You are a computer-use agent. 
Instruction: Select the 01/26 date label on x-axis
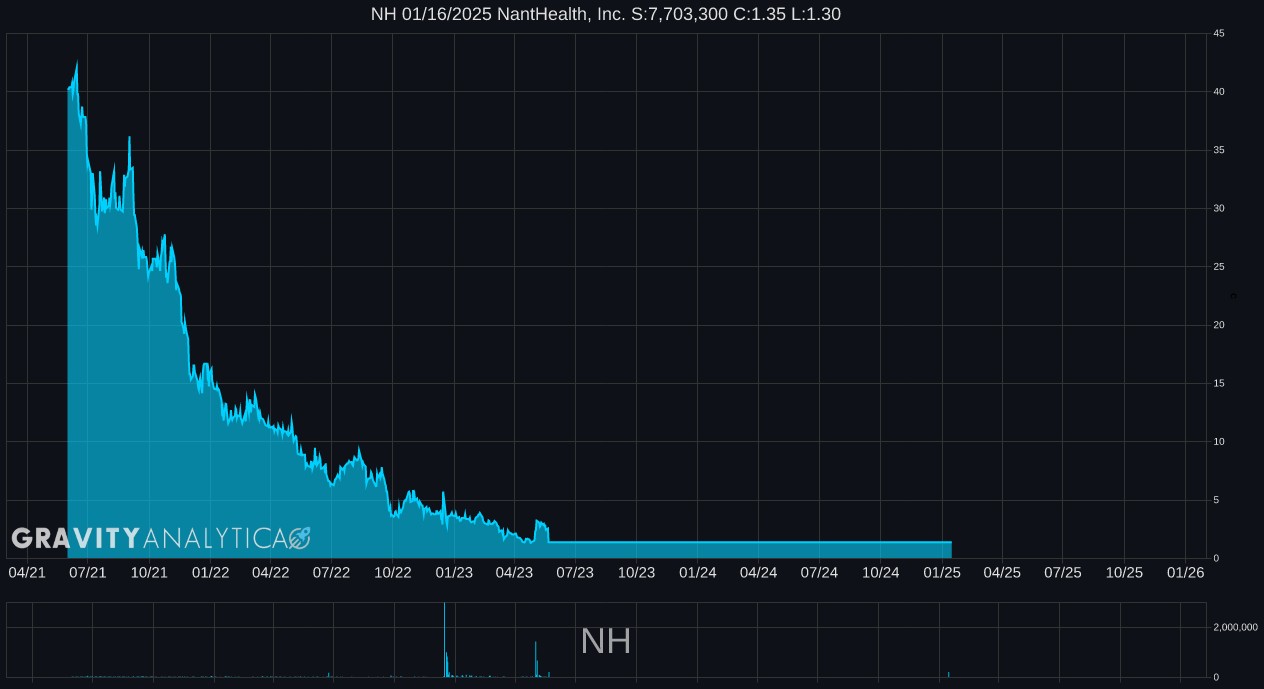pos(1185,572)
